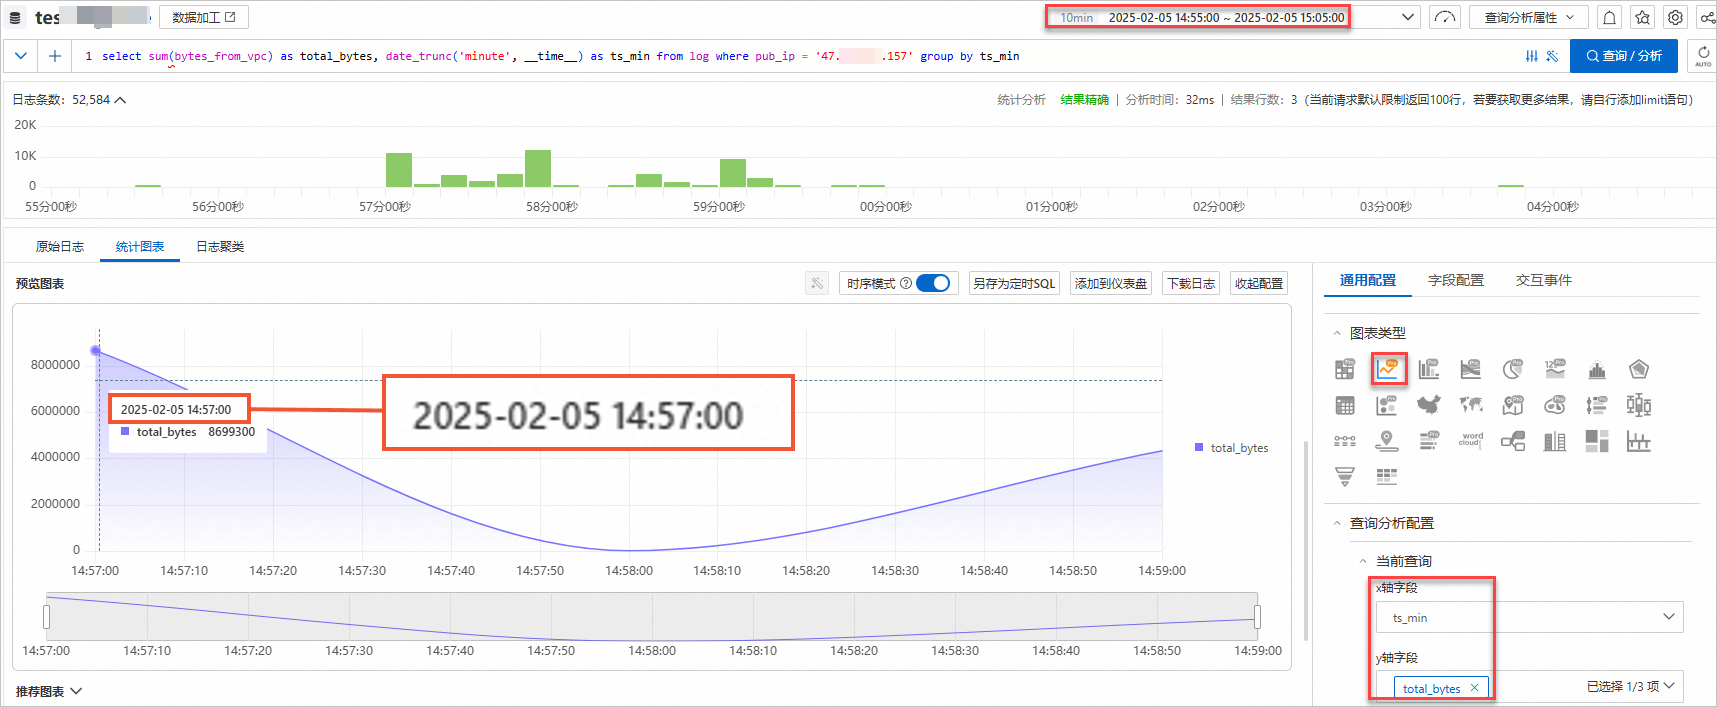Image resolution: width=1717 pixels, height=707 pixels.
Task: Select the heat map Pro chart icon
Action: click(x=1555, y=405)
